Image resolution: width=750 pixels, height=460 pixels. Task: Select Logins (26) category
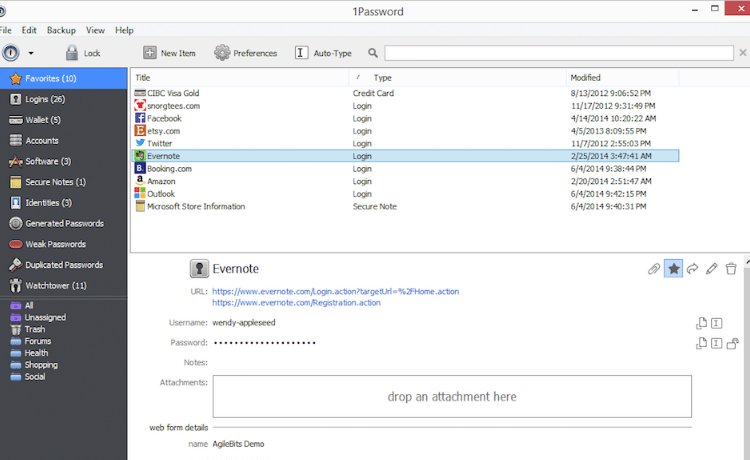[64, 99]
